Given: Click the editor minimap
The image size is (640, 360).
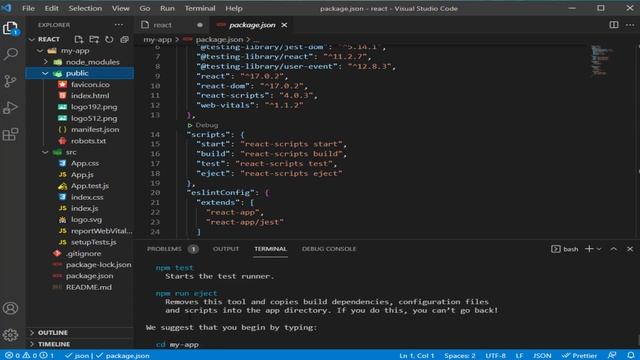Looking at the screenshot, I should pyautogui.click(x=601, y=60).
